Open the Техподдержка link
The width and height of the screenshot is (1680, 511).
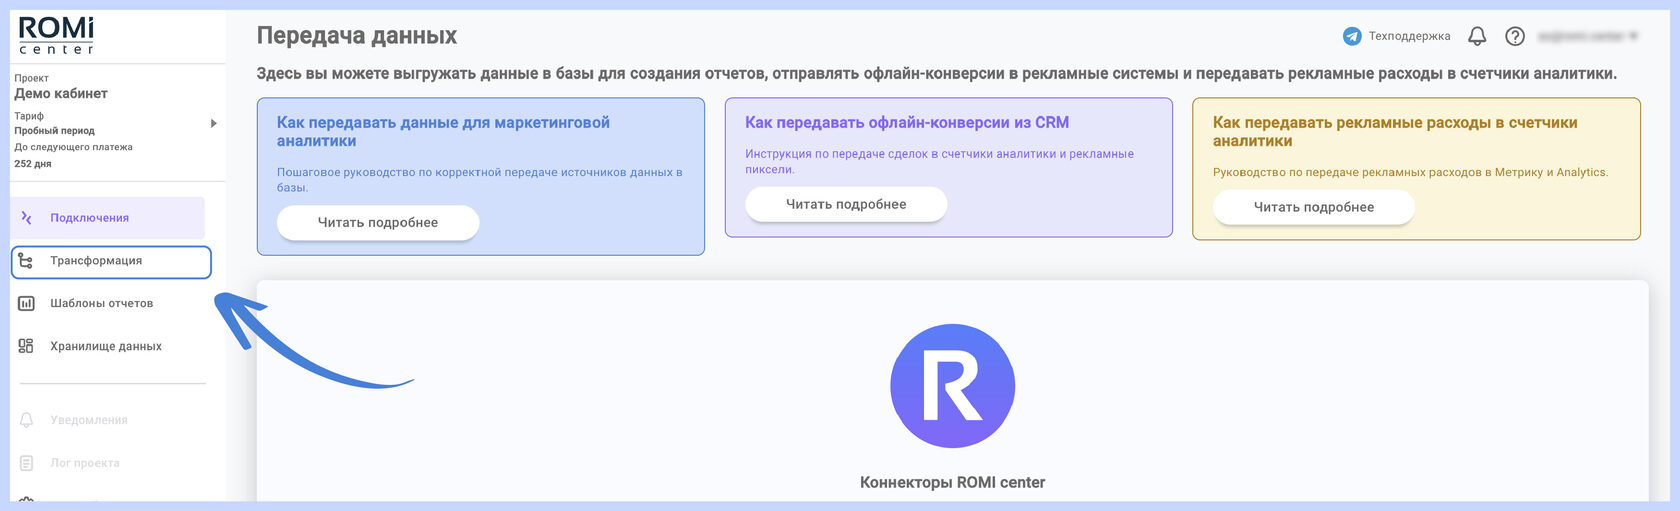pos(1409,36)
